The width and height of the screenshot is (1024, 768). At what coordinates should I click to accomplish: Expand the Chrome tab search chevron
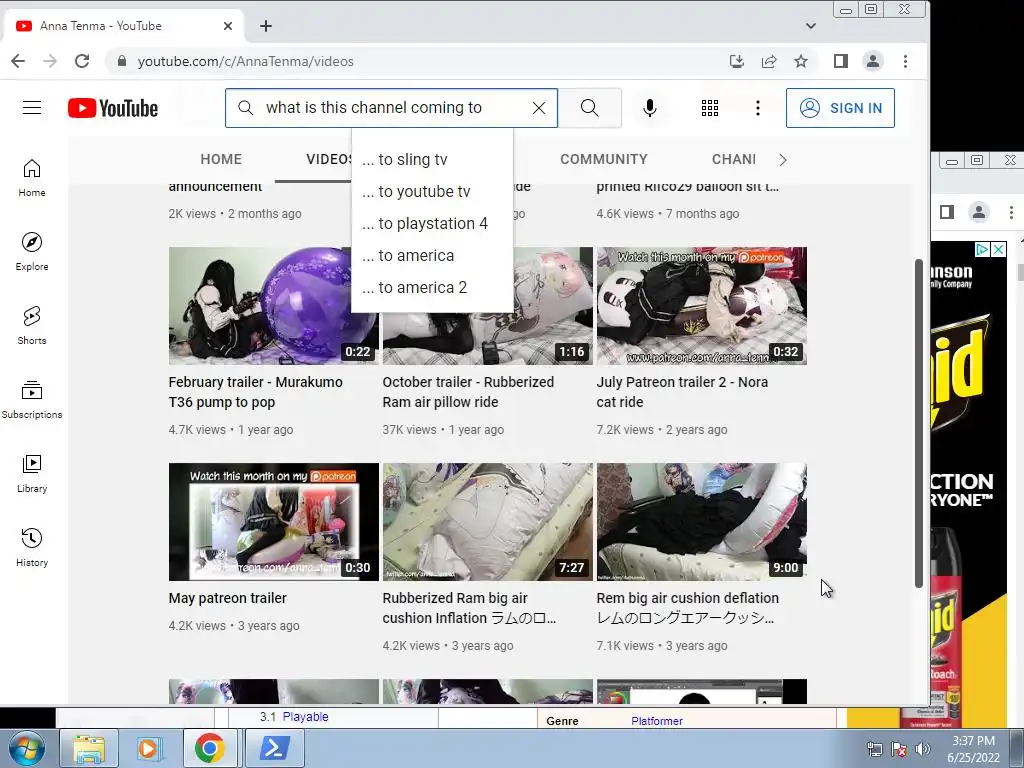(810, 26)
